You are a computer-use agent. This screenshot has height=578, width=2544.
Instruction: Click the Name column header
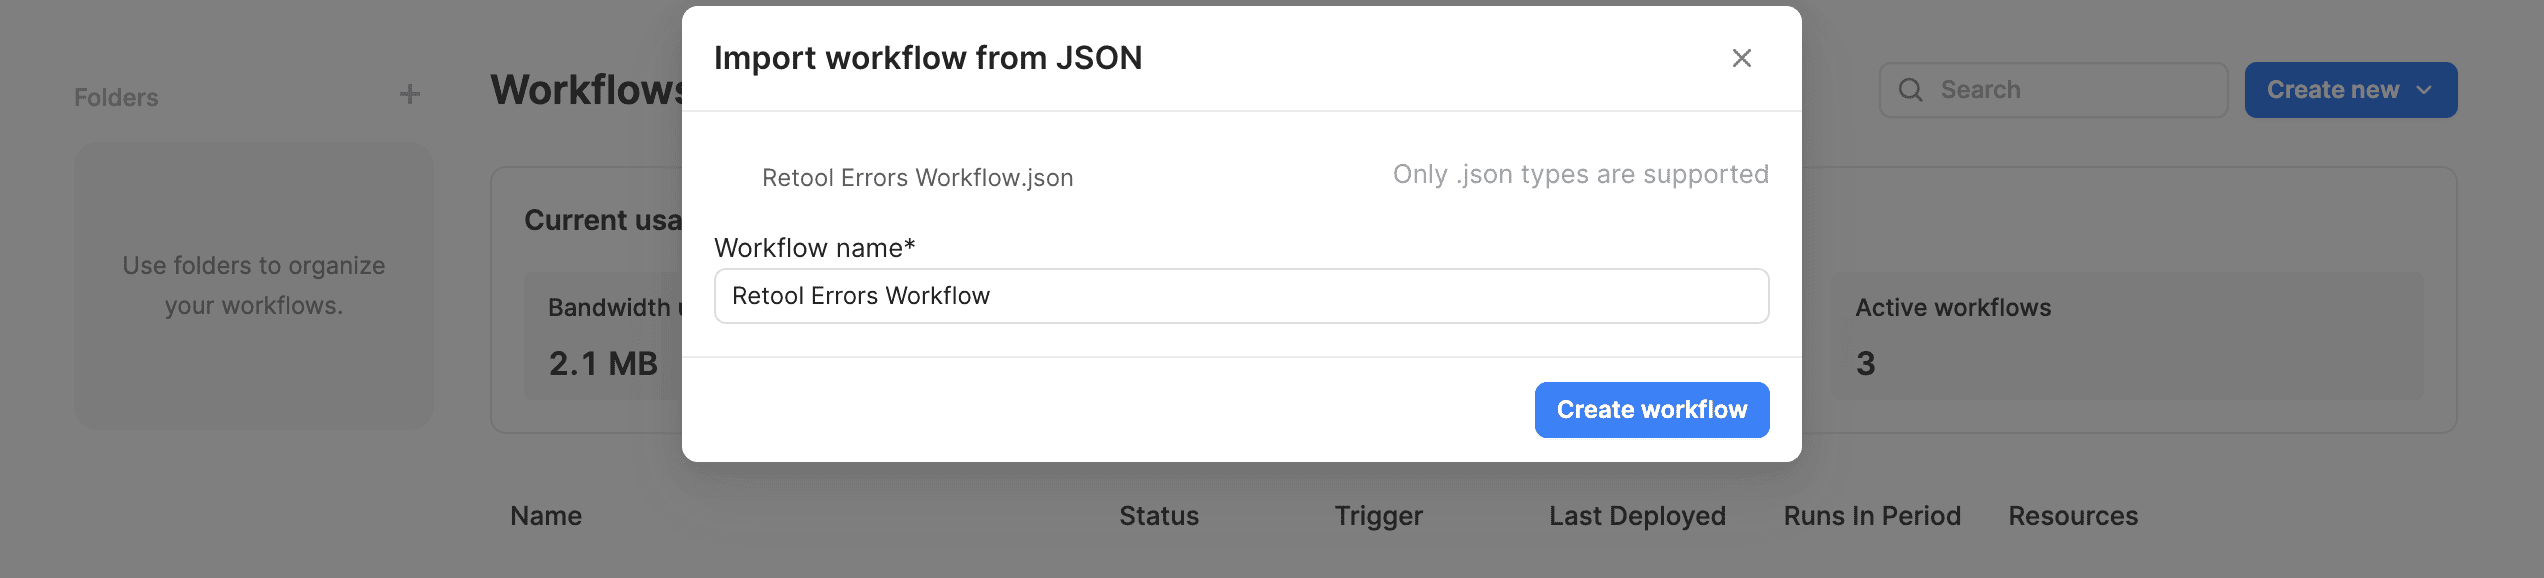click(545, 515)
